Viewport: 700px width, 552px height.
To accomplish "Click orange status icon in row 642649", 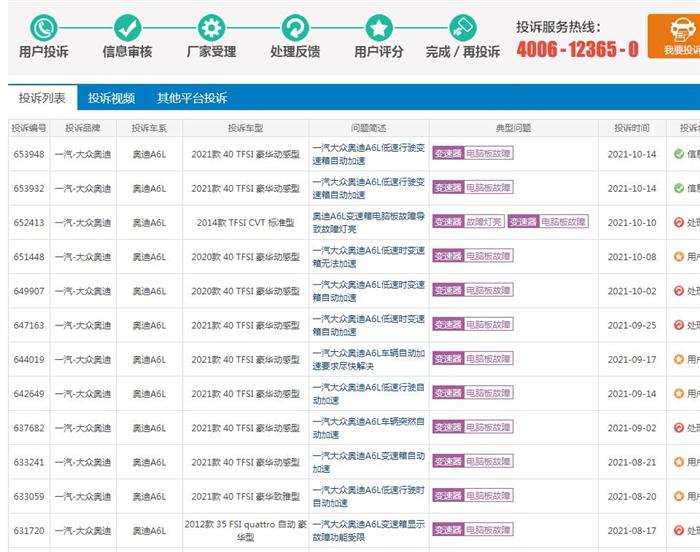I will [x=679, y=394].
